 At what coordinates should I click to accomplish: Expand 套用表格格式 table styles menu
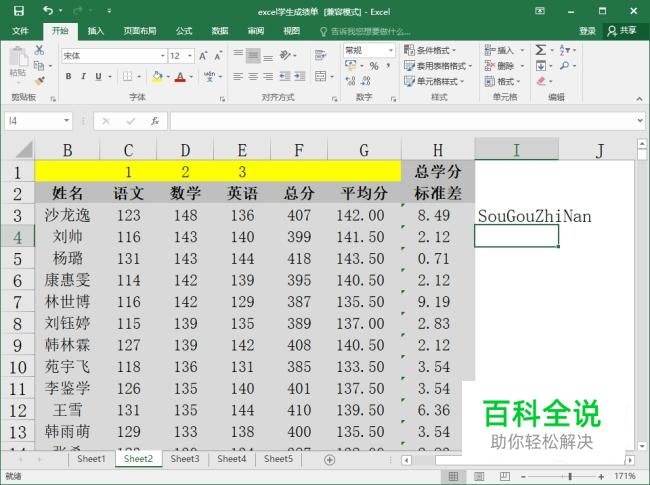pyautogui.click(x=438, y=65)
